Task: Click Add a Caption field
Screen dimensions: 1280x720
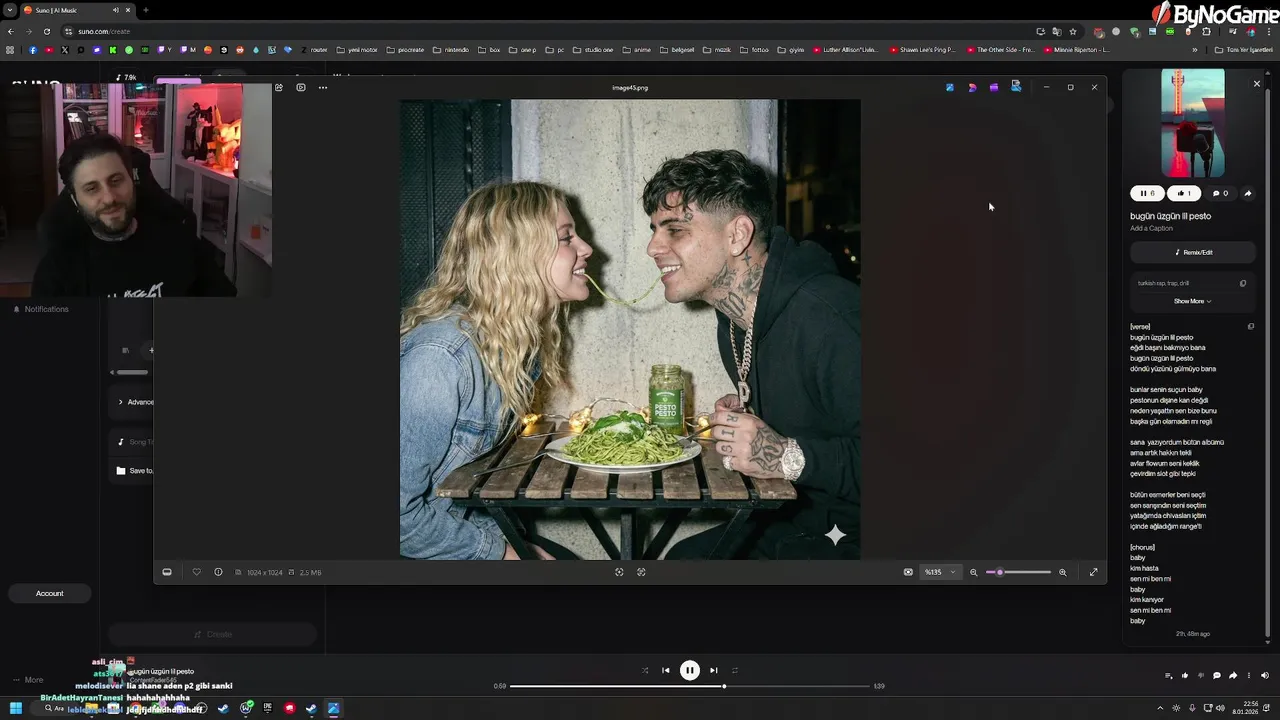Action: pos(1152,228)
